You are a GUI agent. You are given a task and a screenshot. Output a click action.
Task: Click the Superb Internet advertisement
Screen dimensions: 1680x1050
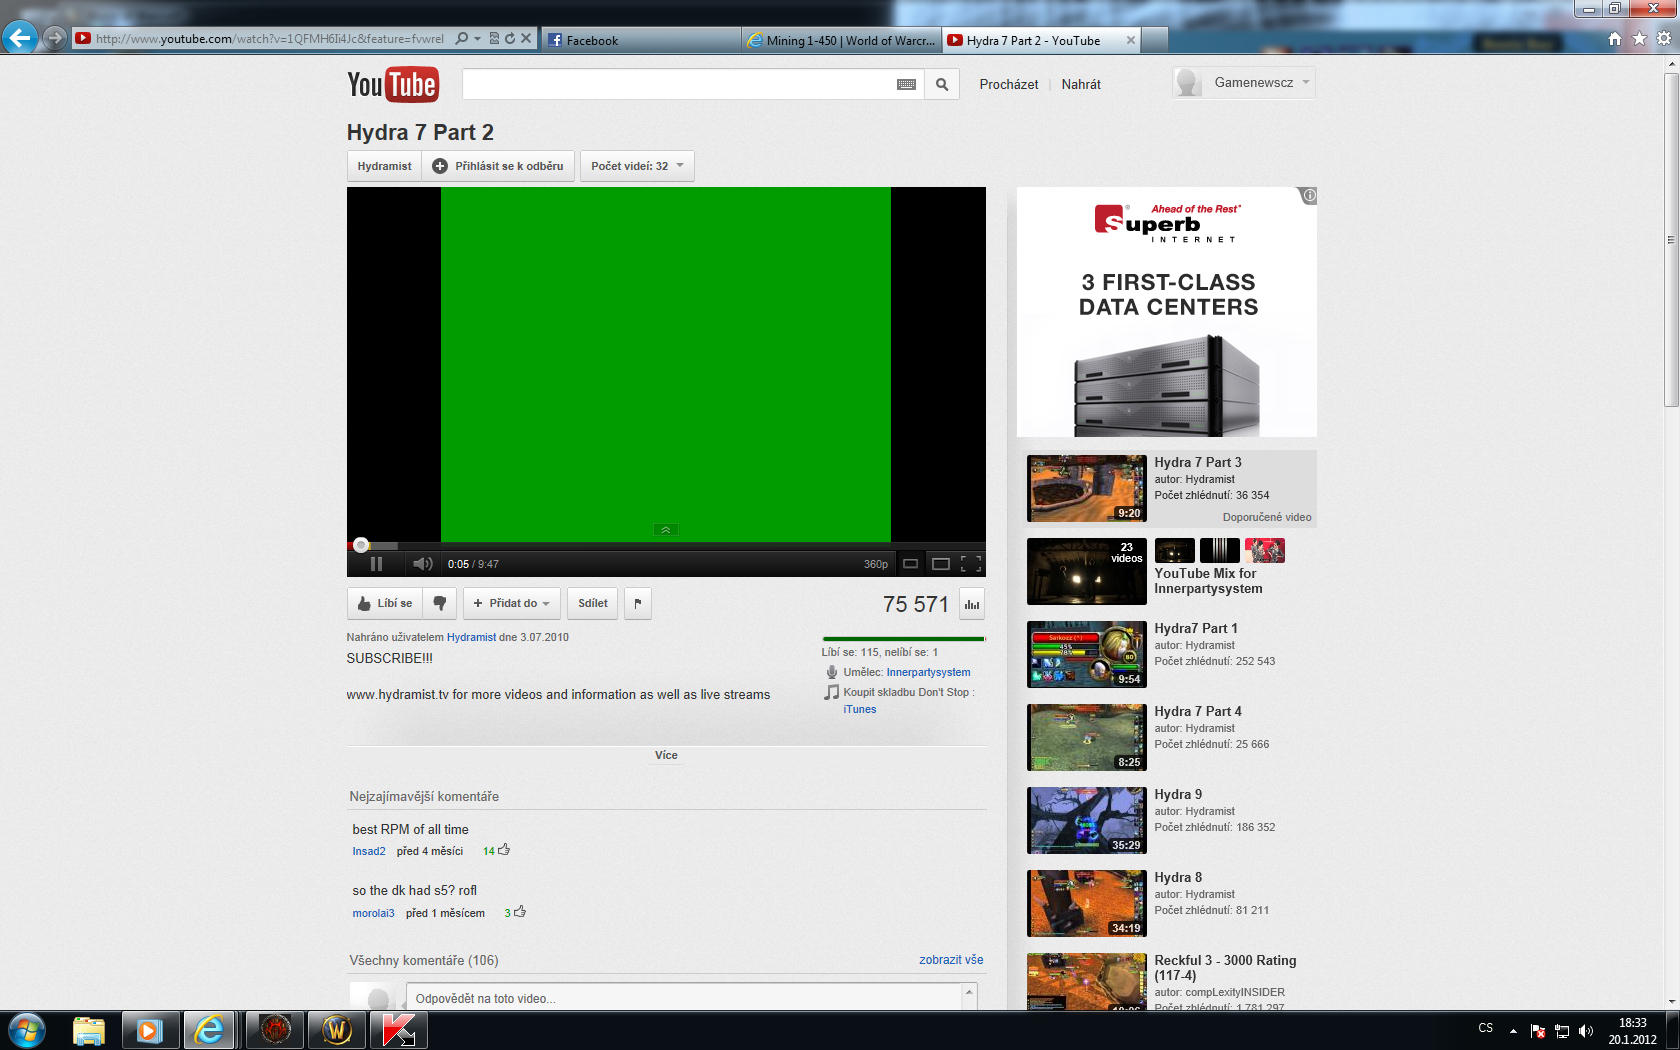pyautogui.click(x=1167, y=312)
